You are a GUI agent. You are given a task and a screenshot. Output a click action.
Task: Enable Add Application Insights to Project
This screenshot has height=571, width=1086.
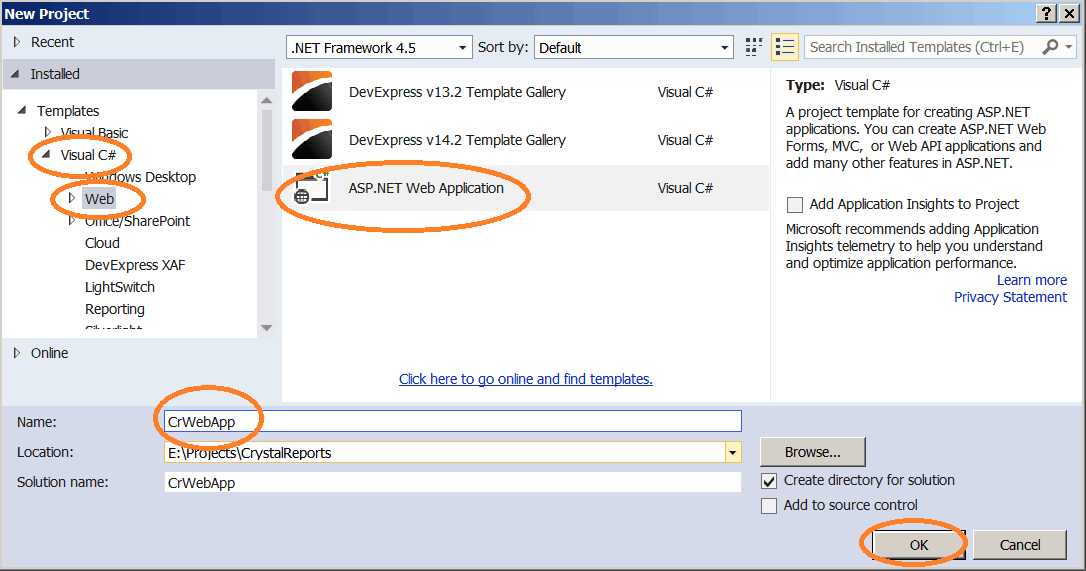(x=795, y=204)
